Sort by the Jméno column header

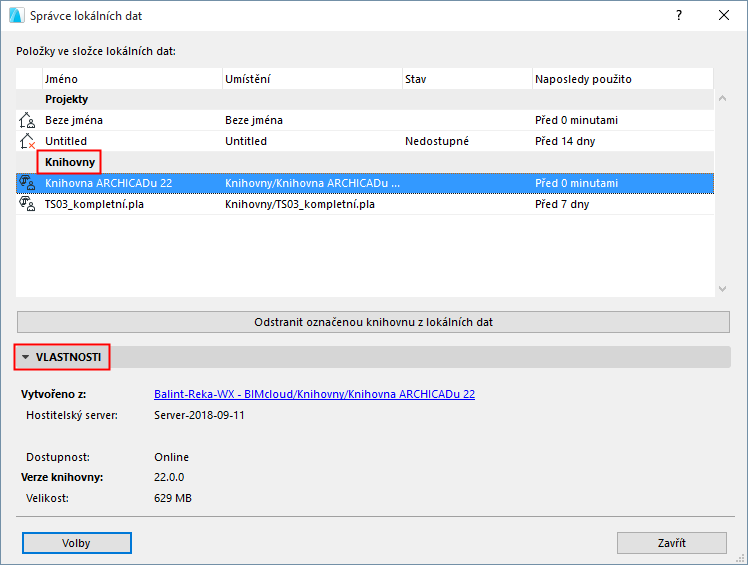pos(132,79)
